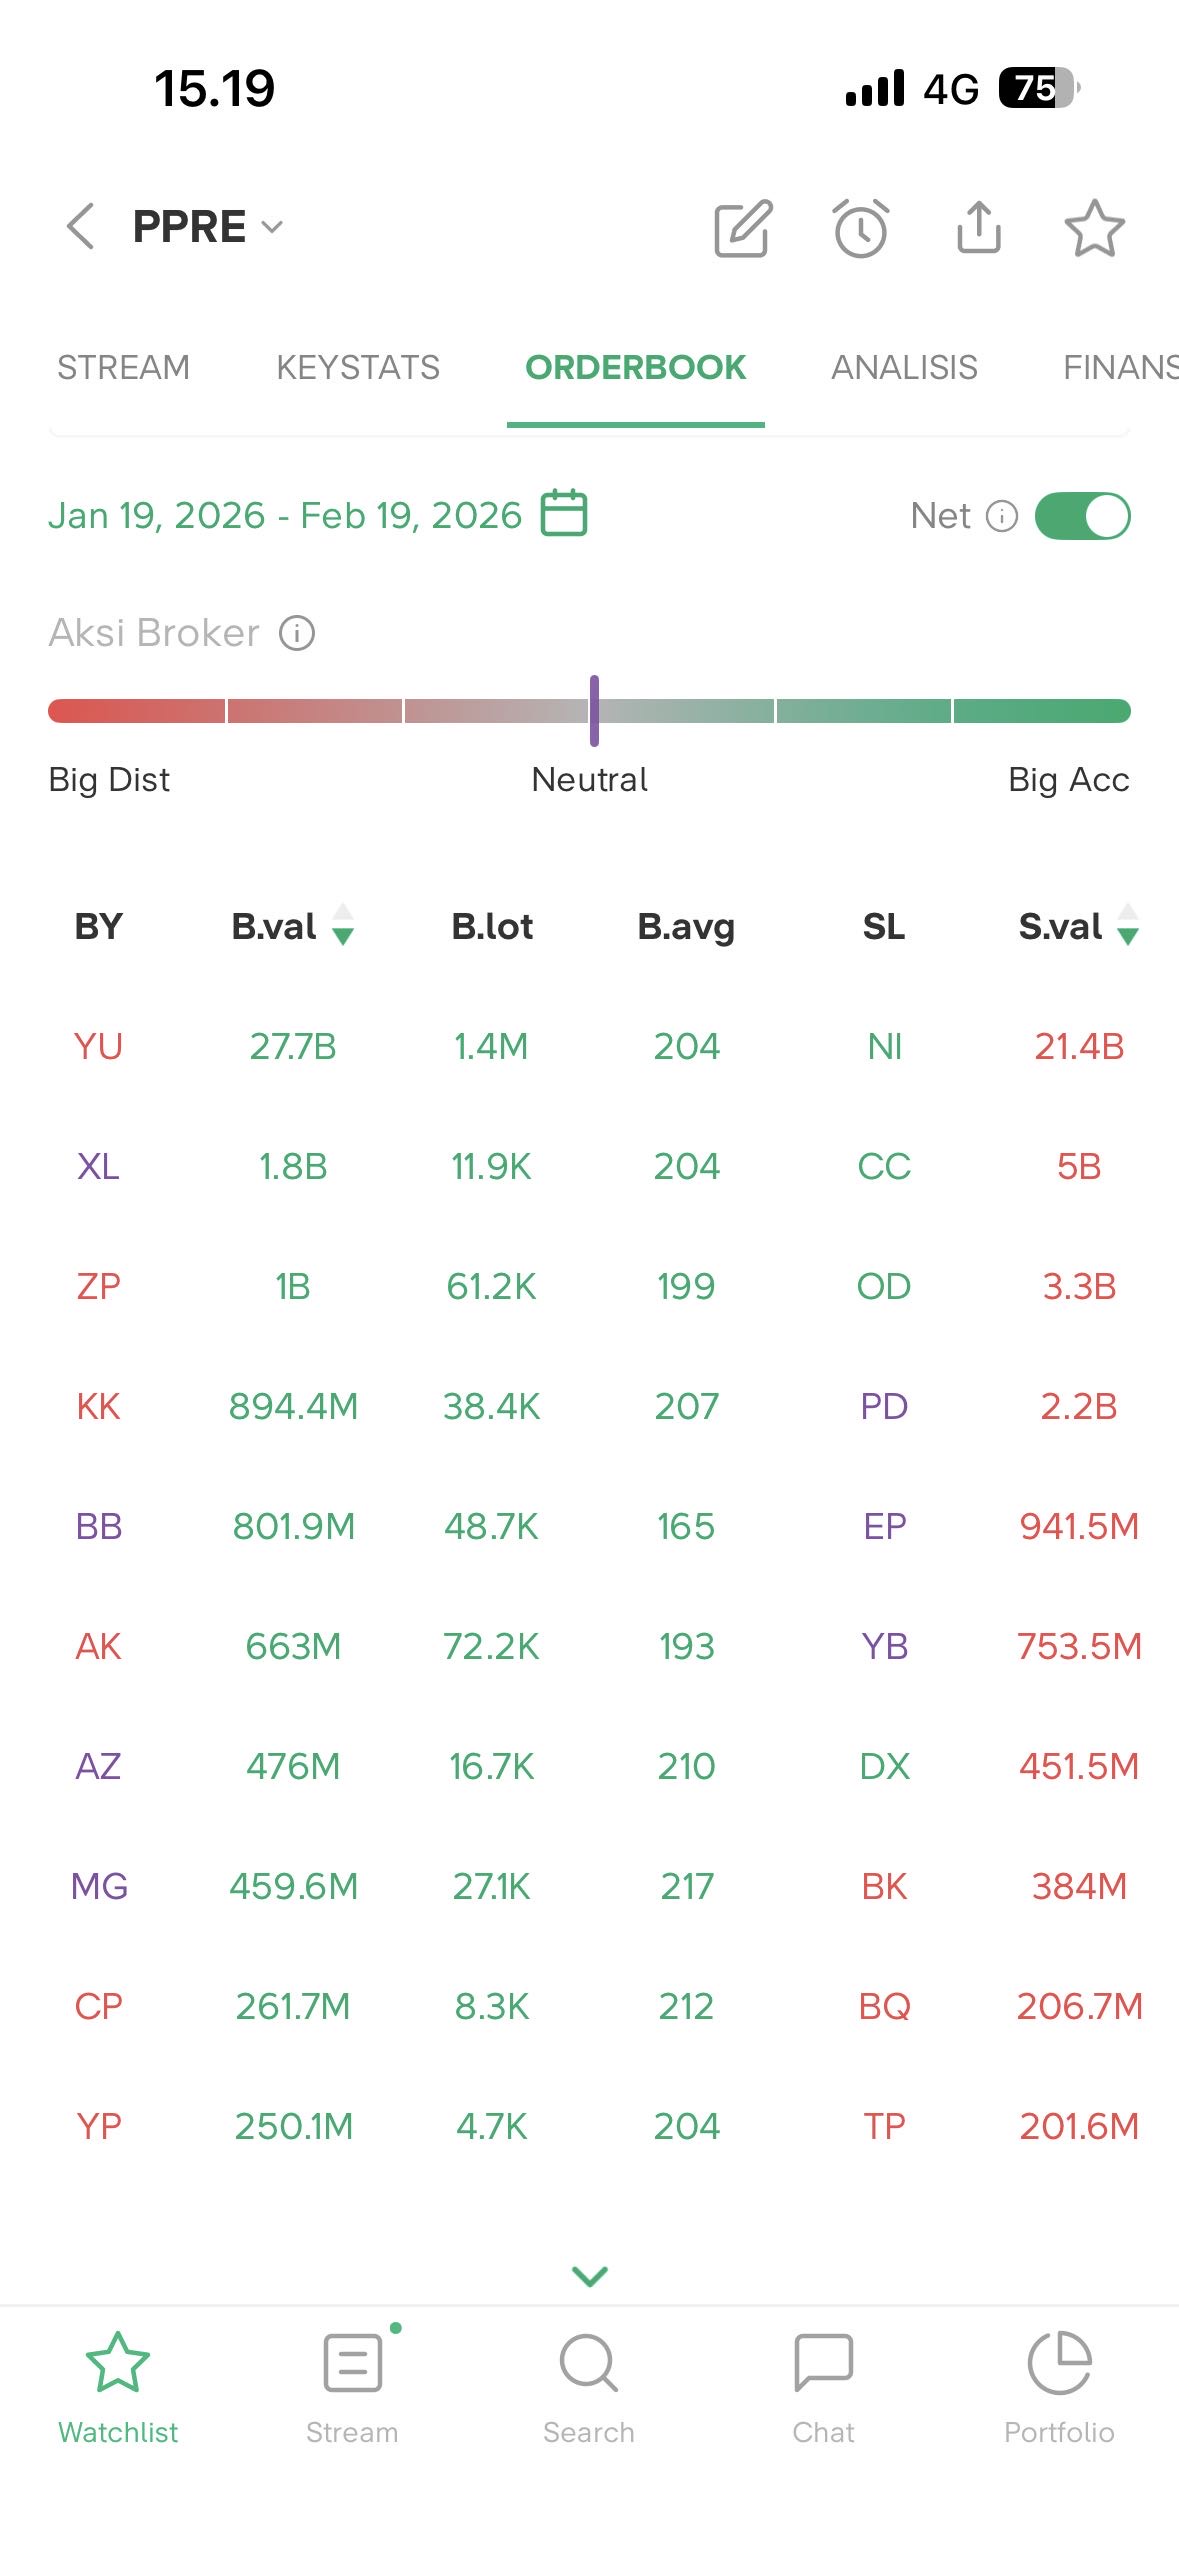The height and width of the screenshot is (2556, 1179).
Task: Add PPRE to favorites with star icon
Action: [x=1094, y=228]
